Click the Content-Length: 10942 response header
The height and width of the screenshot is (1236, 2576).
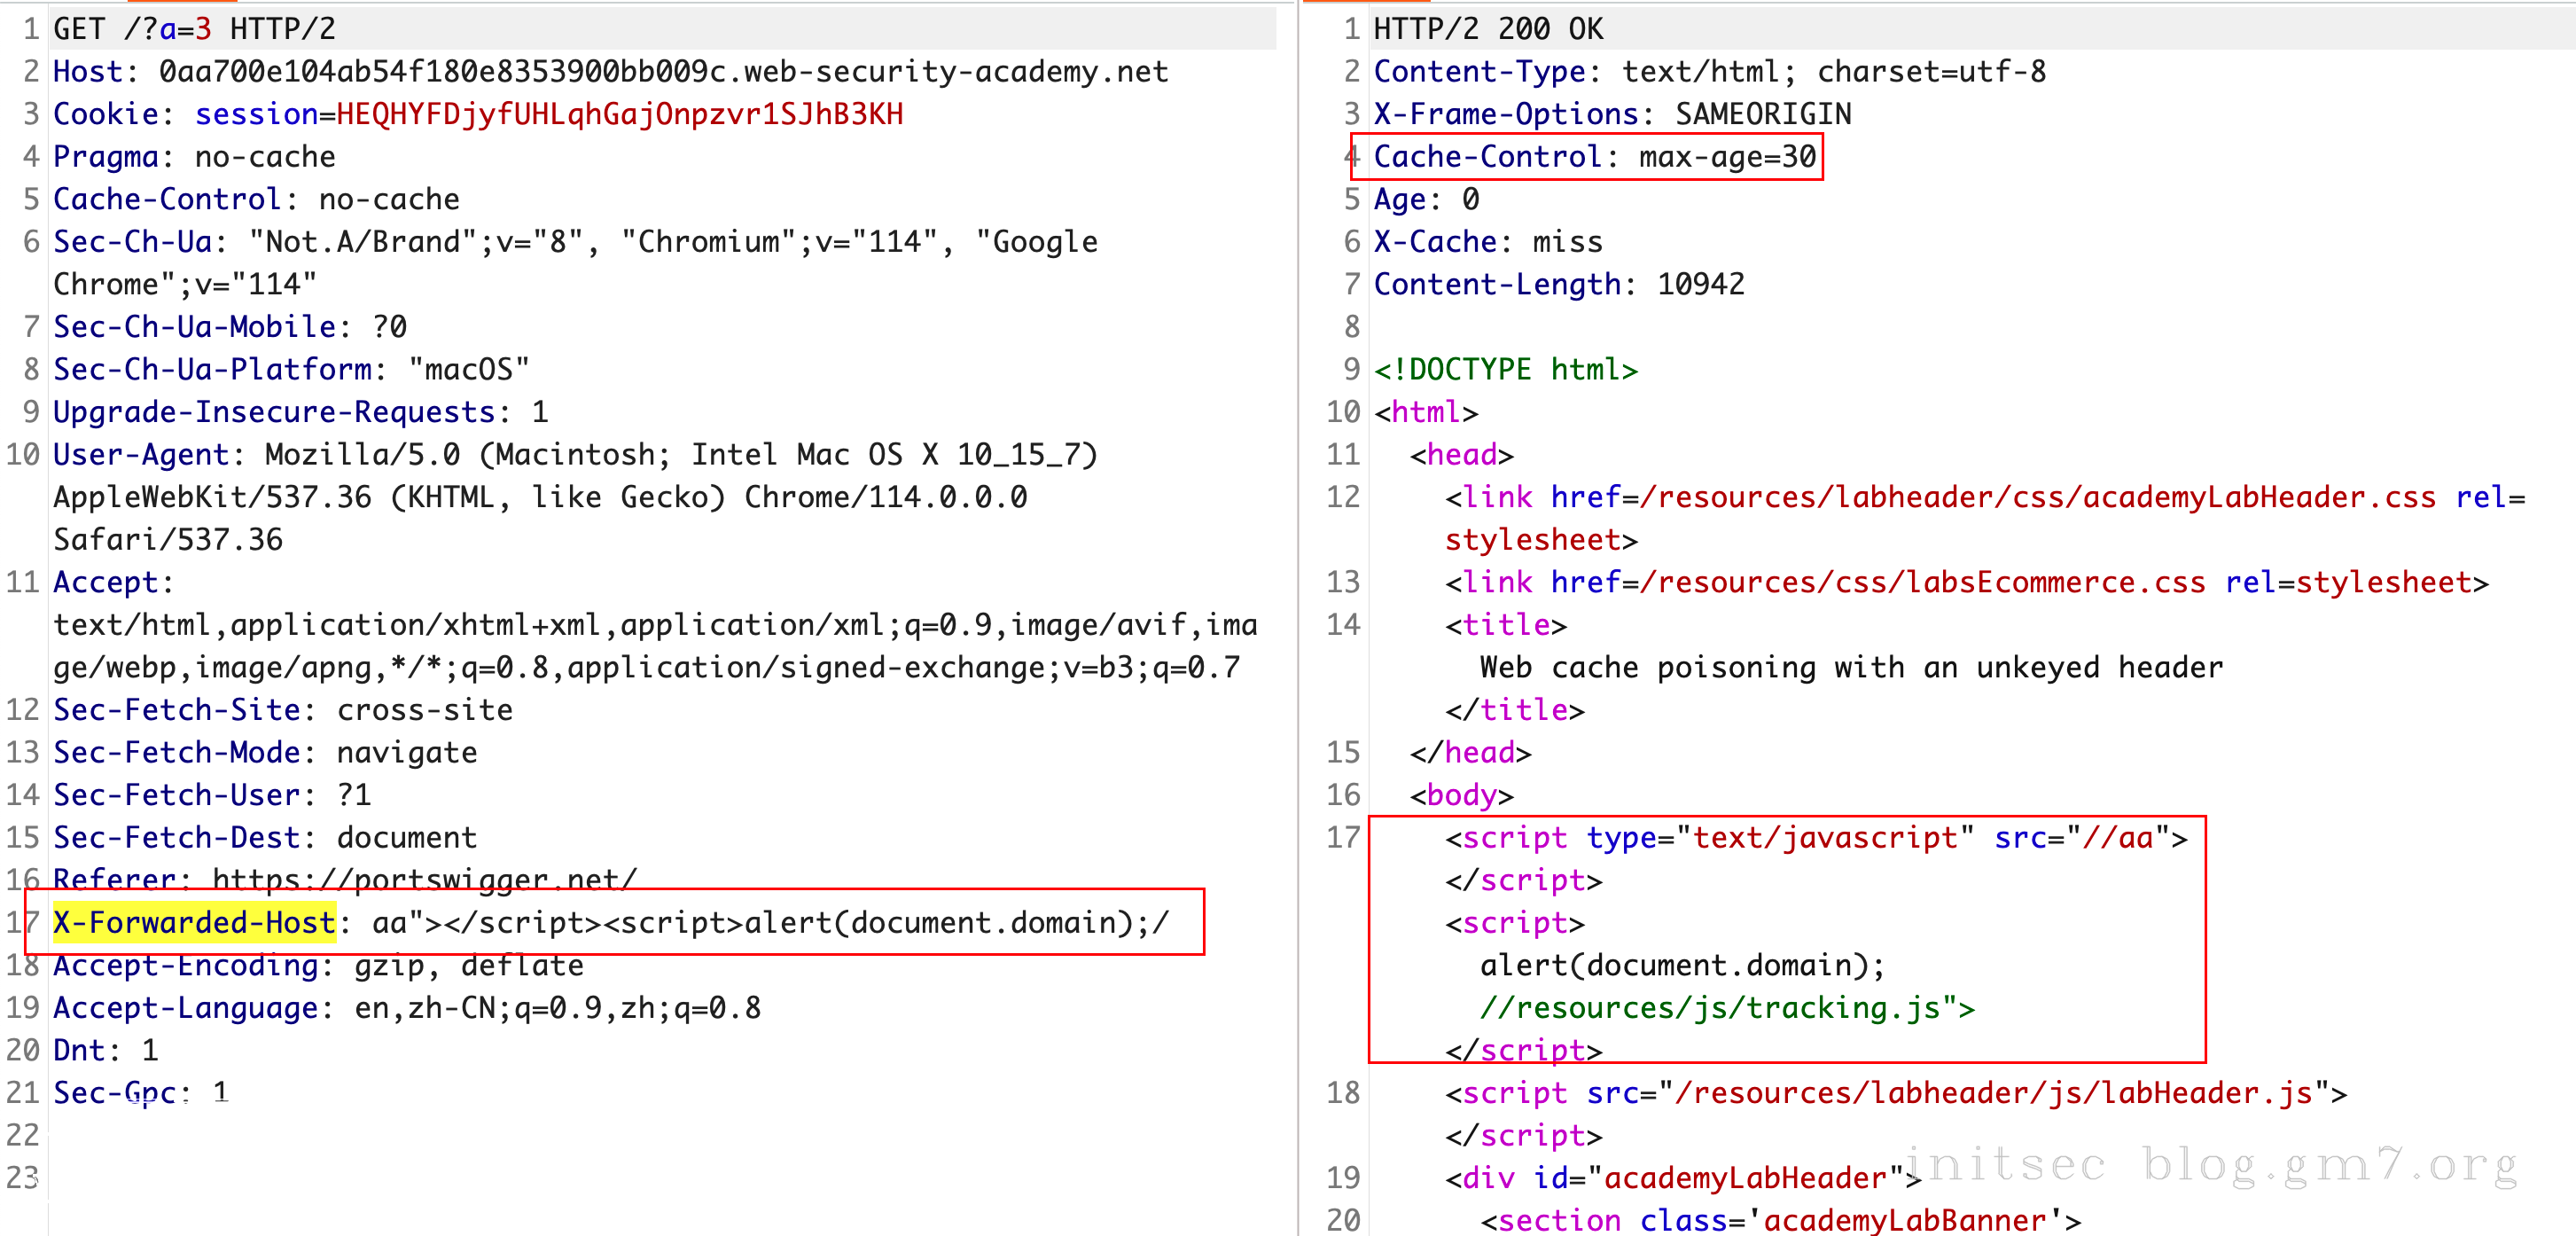tap(1558, 284)
